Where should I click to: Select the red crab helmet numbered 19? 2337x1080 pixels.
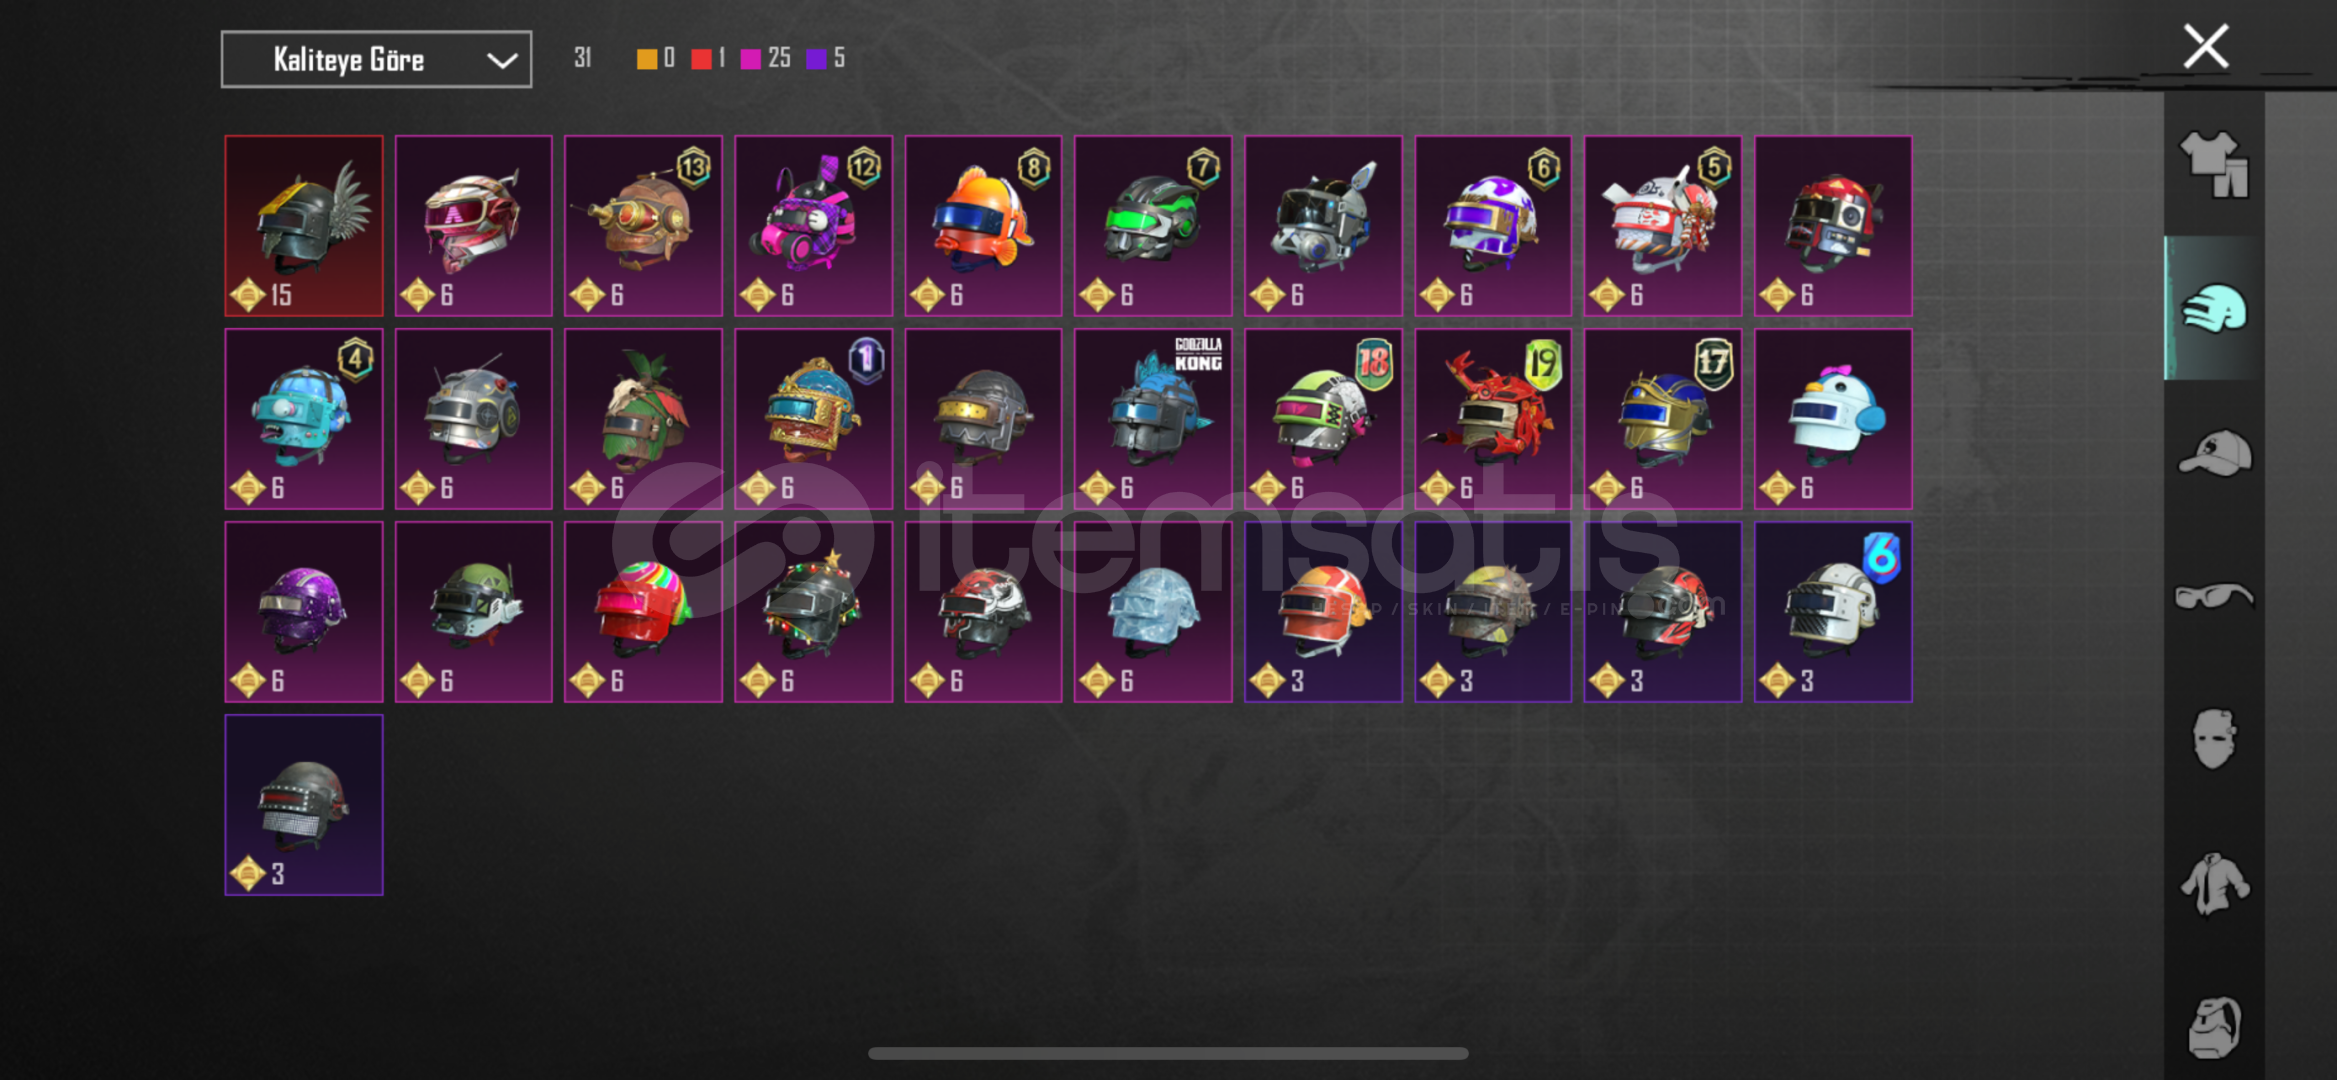coord(1493,419)
